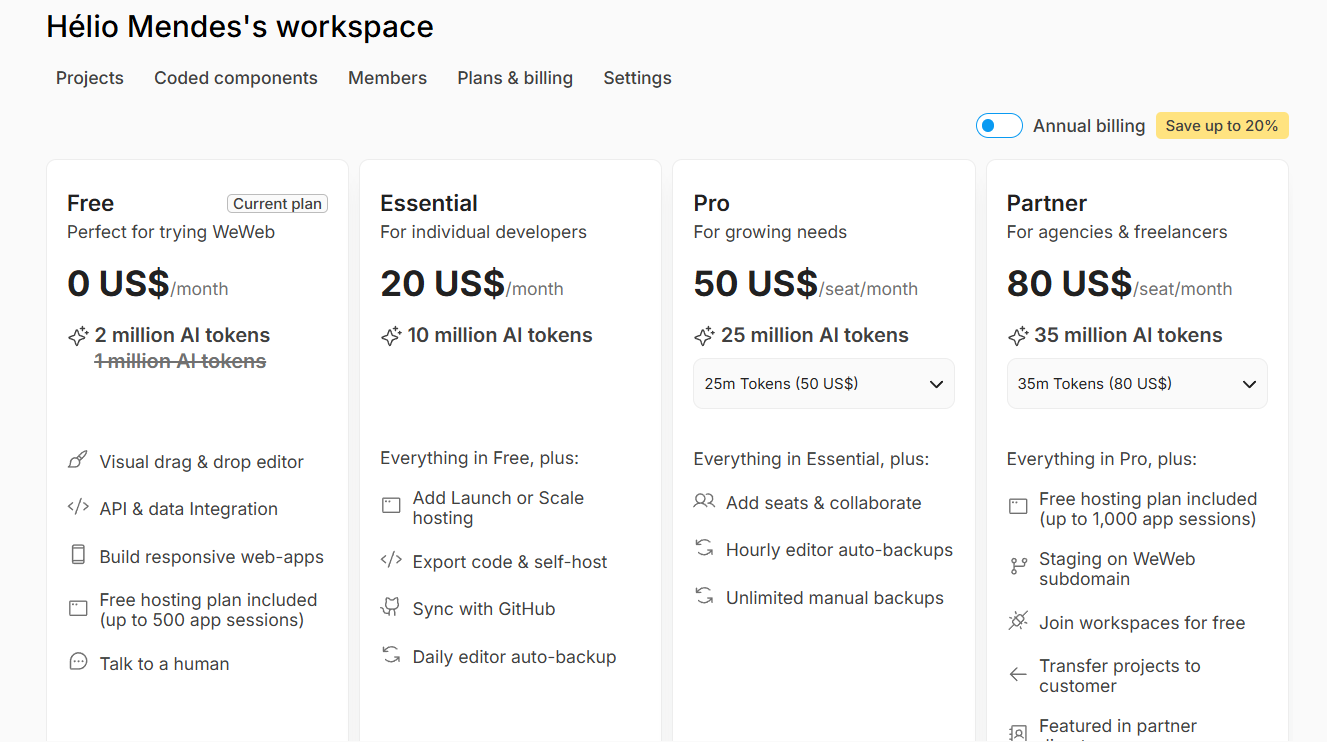Image resolution: width=1327 pixels, height=742 pixels.
Task: Click the left arrow icon beside Transfer projects to customer
Action: click(x=1018, y=675)
